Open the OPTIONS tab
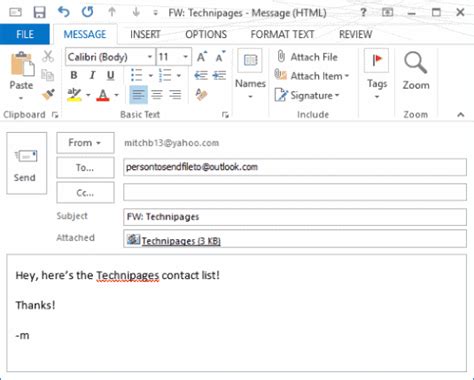 click(x=206, y=34)
